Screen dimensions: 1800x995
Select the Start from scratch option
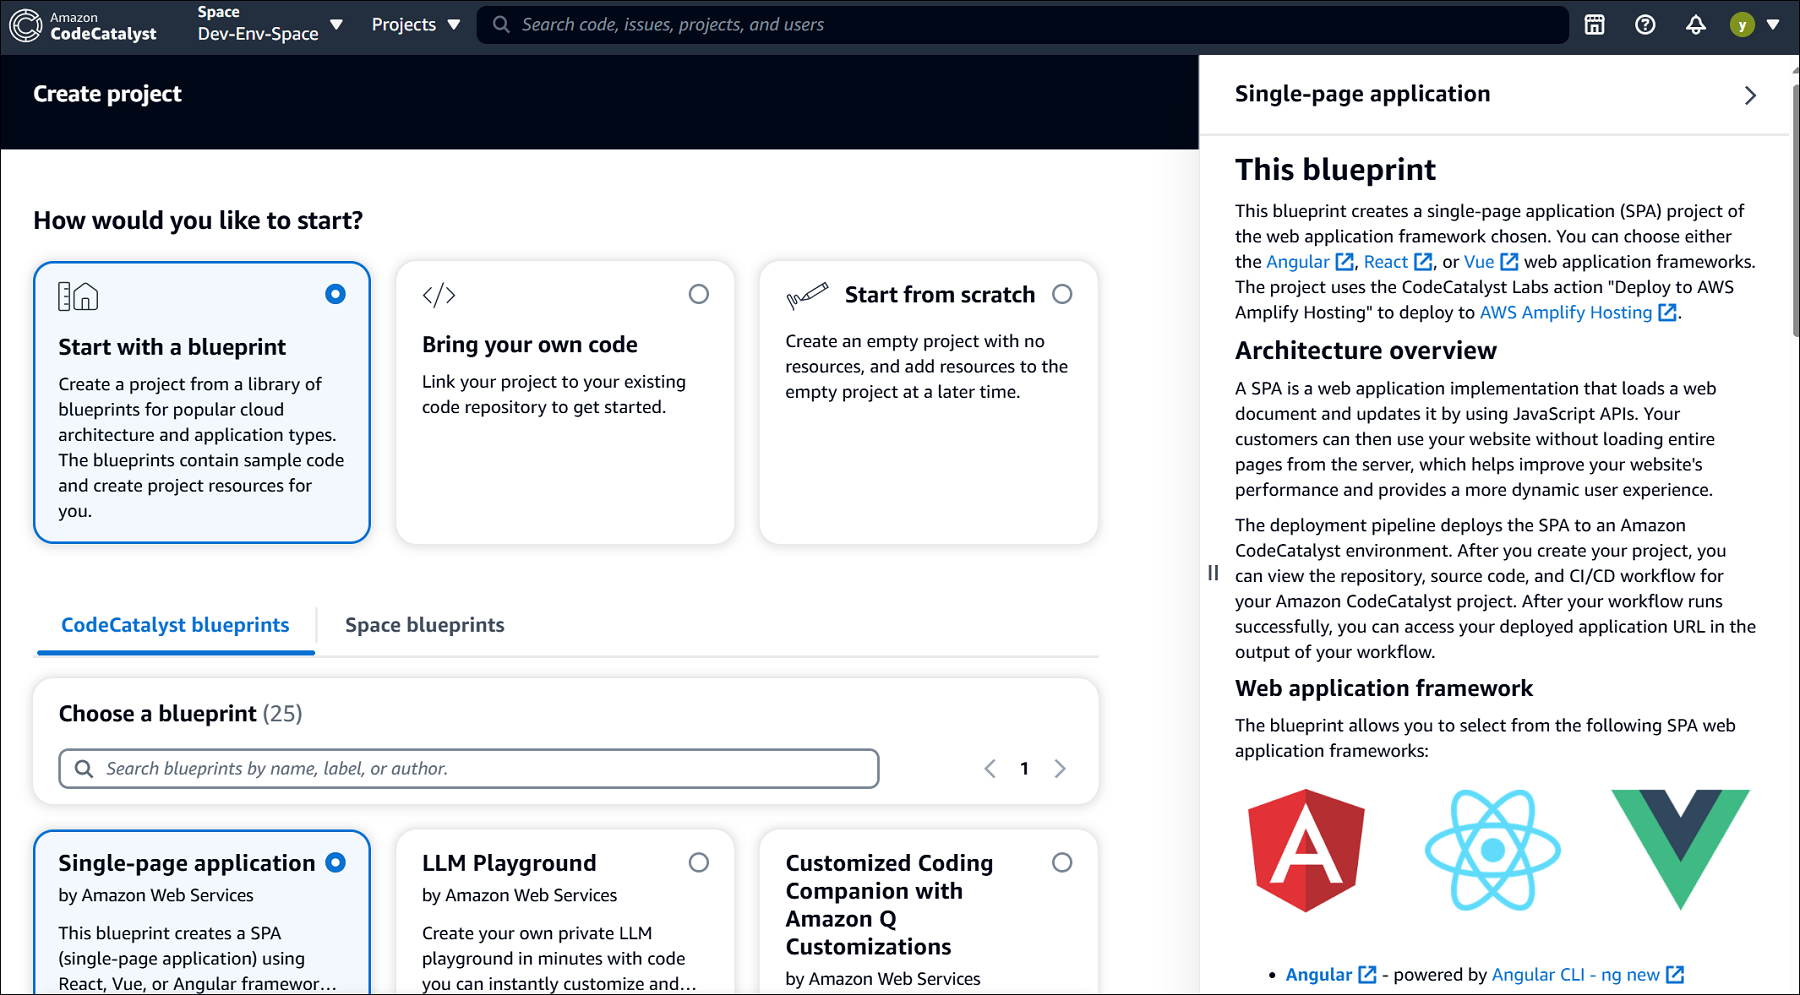(x=1062, y=294)
